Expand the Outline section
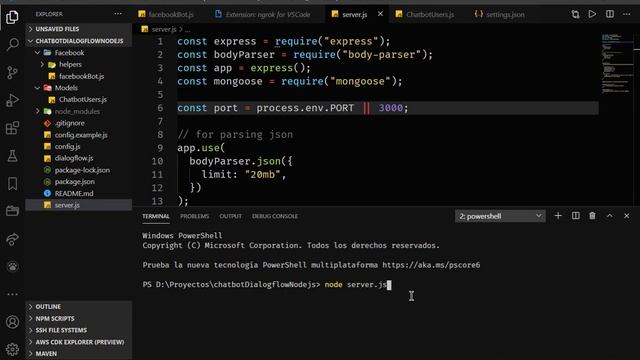Viewport: 640px width, 360px height. (79, 307)
